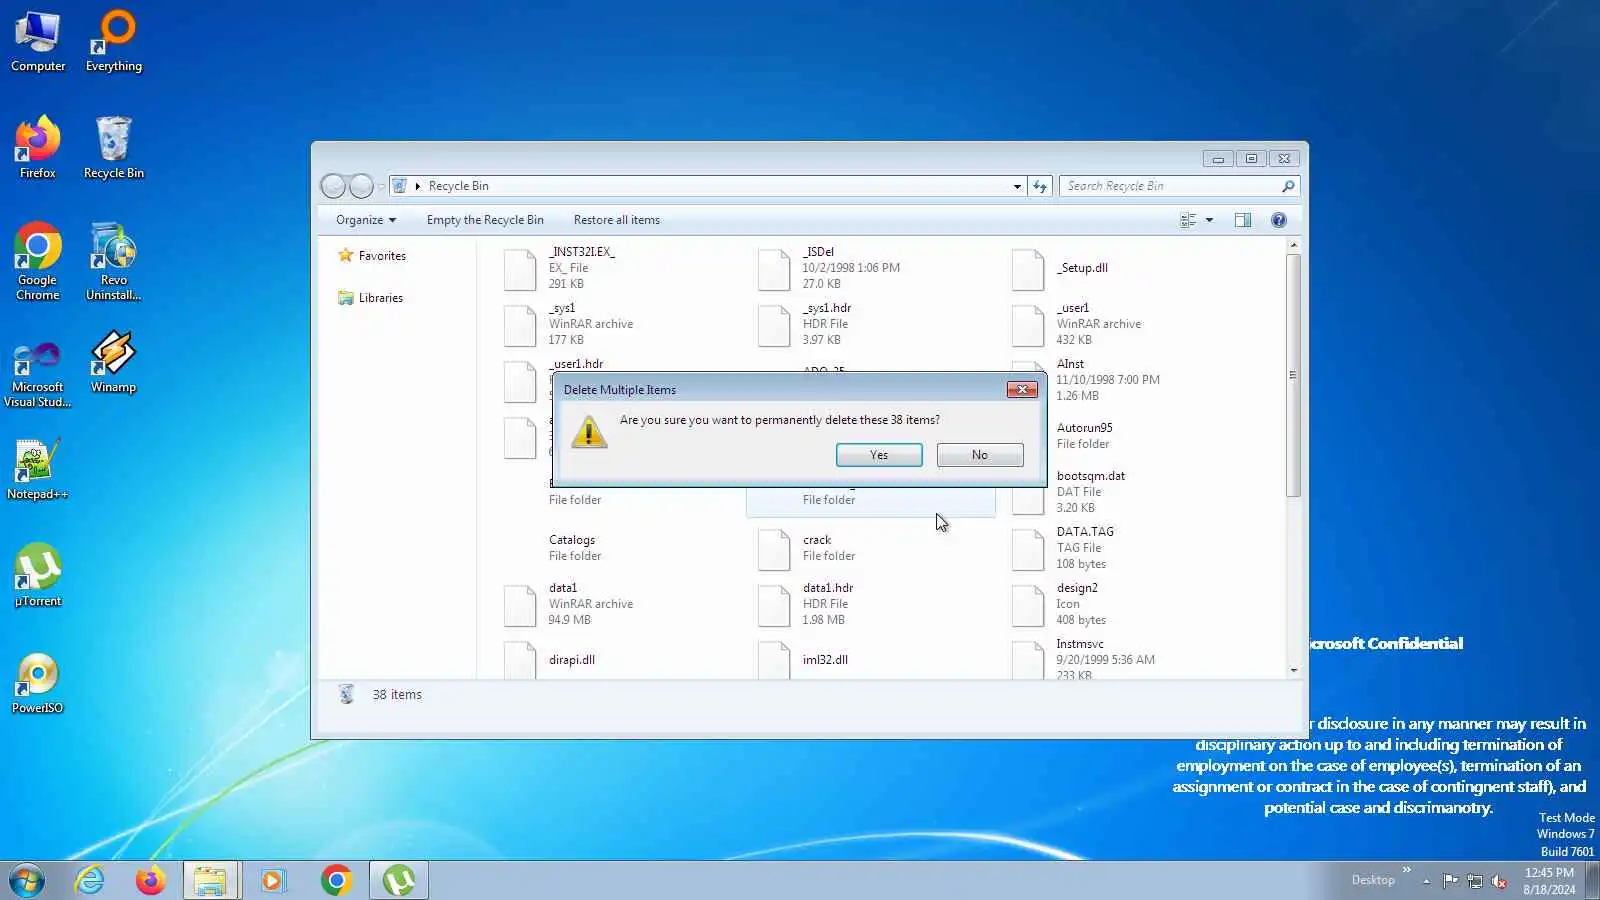Viewport: 1600px width, 900px height.
Task: Select the _sys1.hdr file
Action: coord(870,324)
